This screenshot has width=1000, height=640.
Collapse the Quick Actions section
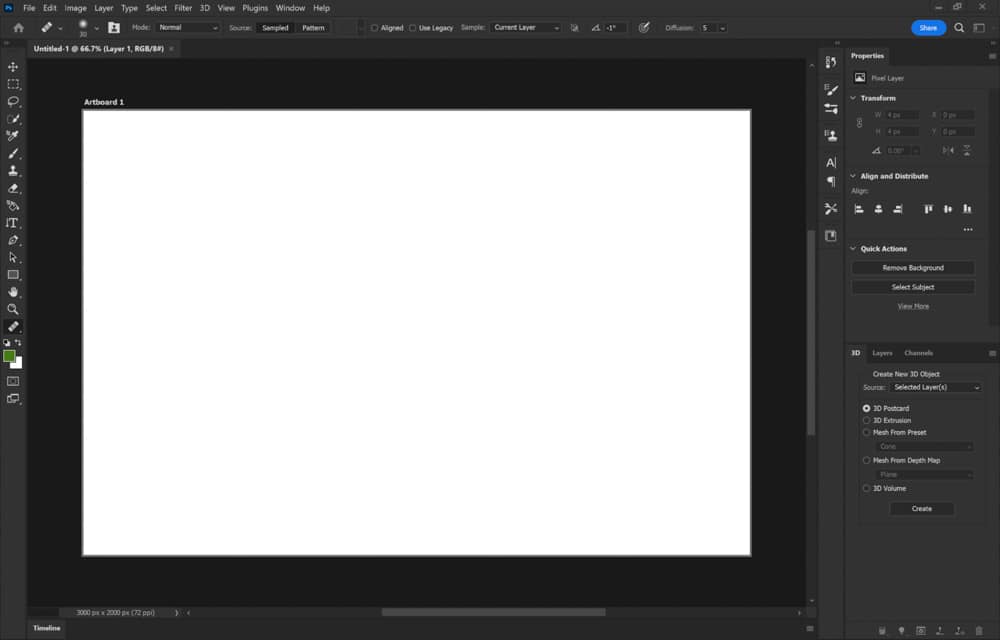[x=853, y=249]
